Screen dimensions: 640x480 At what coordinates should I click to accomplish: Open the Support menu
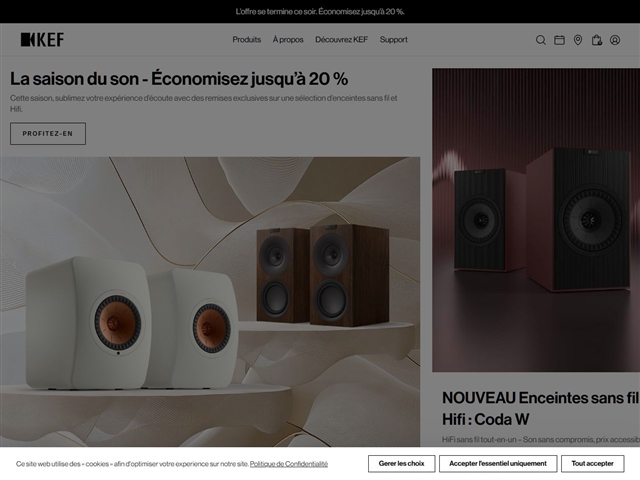(393, 40)
